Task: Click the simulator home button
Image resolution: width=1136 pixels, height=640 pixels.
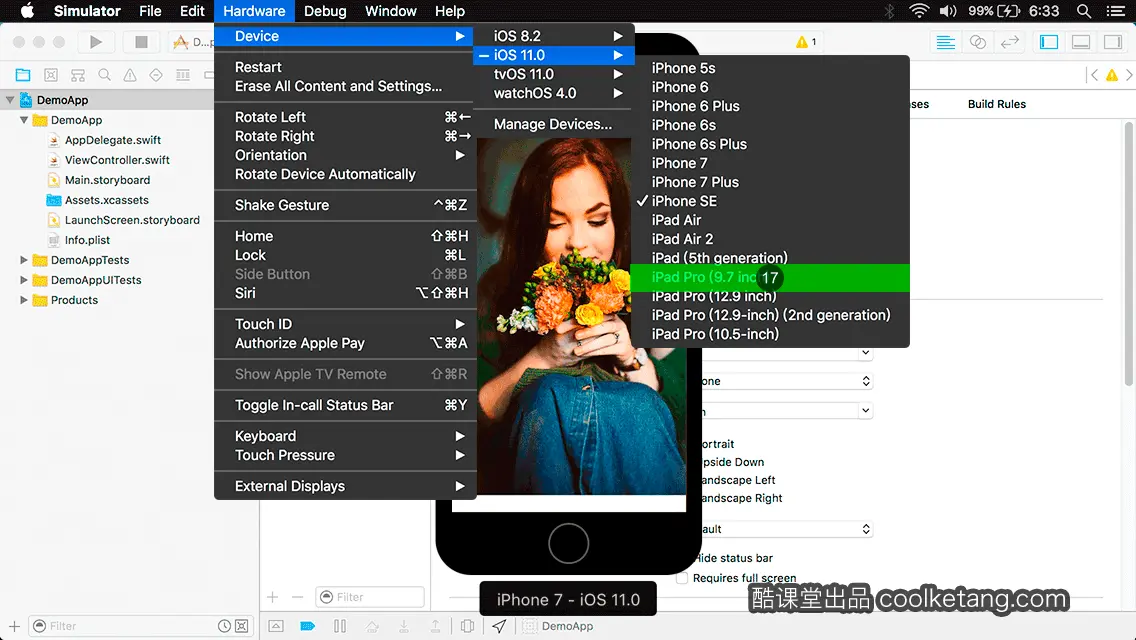Action: pos(569,544)
